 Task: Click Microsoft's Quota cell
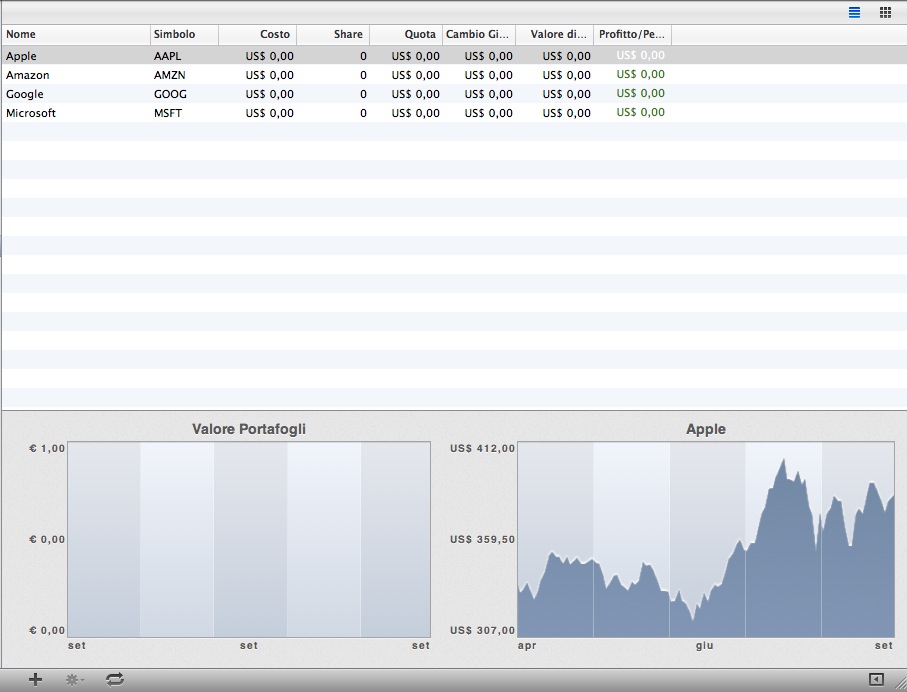[415, 113]
